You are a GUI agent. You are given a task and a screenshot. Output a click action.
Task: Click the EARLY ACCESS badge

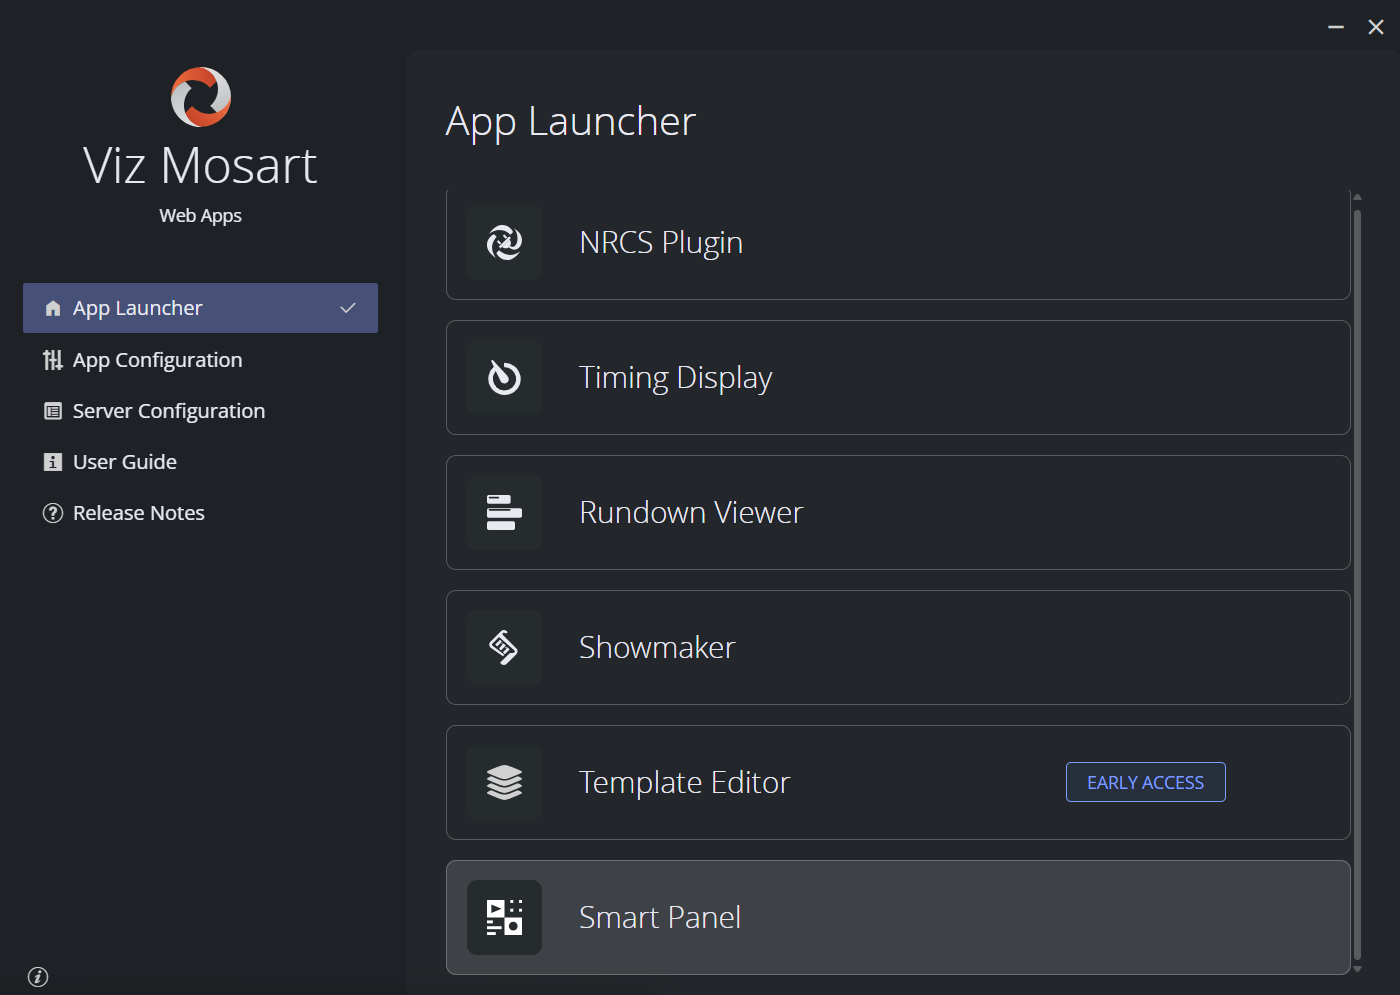1146,782
